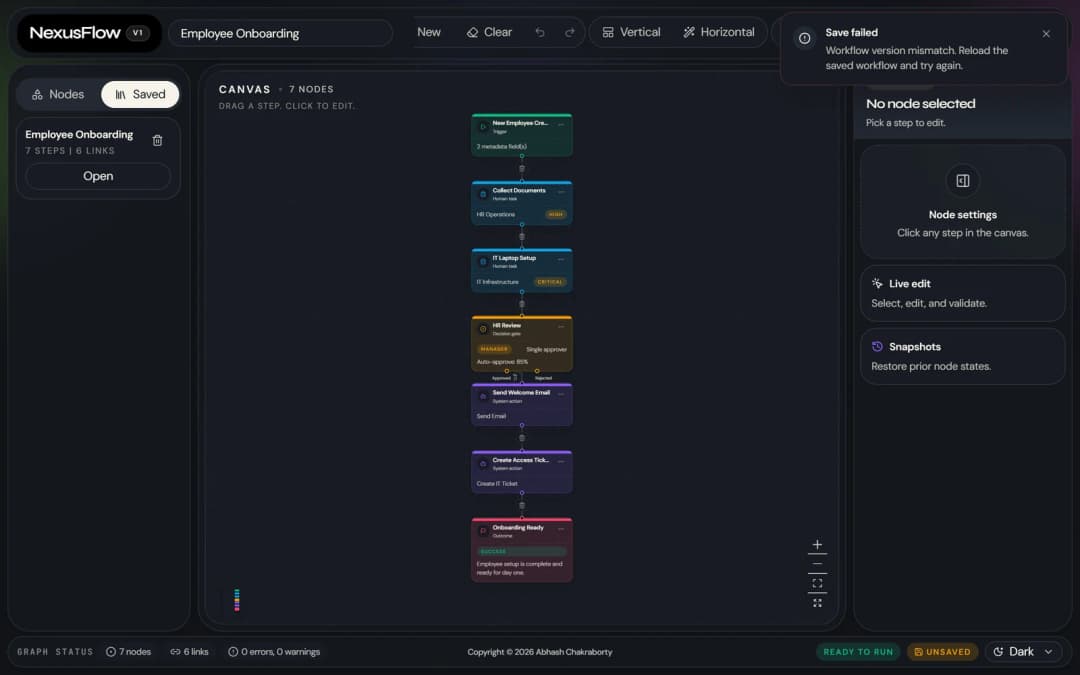Open the Live edit card
This screenshot has width=1080, height=675.
coord(962,293)
